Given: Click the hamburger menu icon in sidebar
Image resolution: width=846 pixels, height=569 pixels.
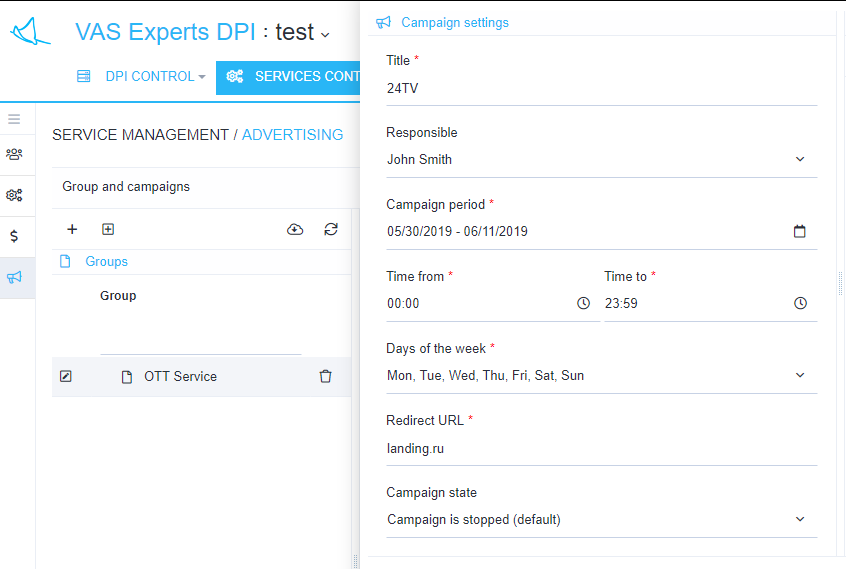Looking at the screenshot, I should pyautogui.click(x=14, y=119).
